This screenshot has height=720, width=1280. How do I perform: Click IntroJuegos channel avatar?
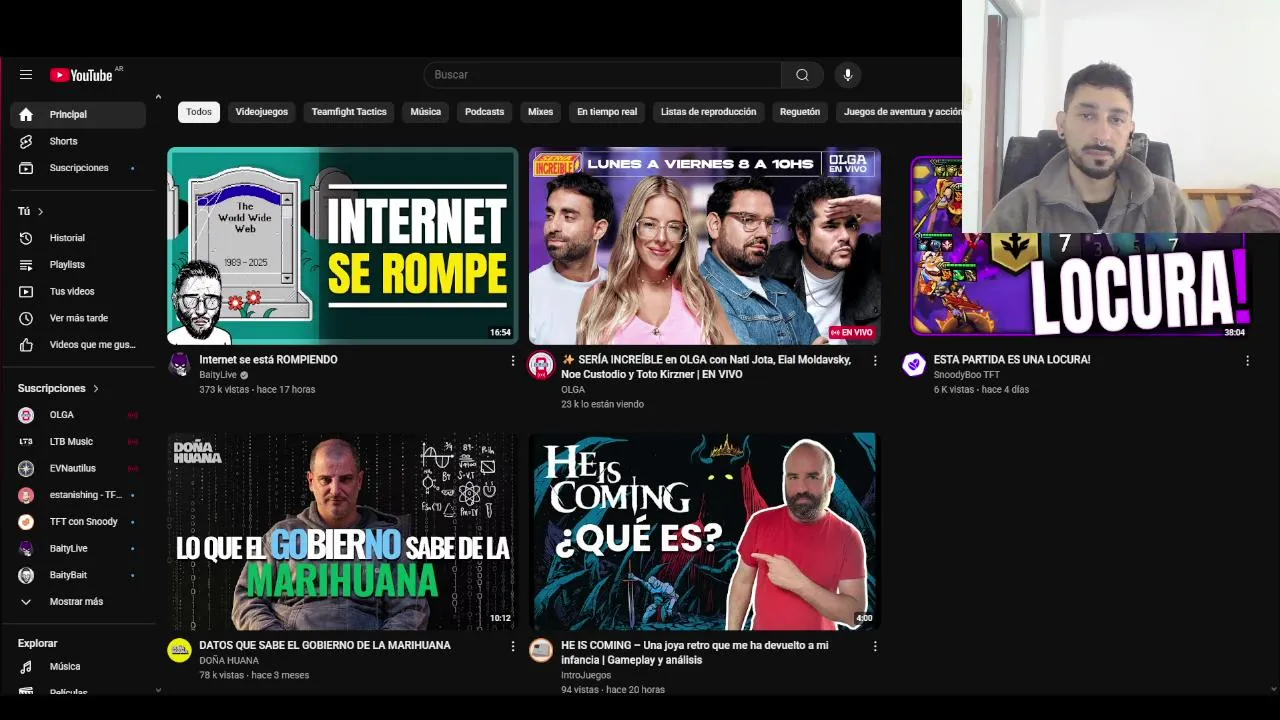click(x=541, y=651)
